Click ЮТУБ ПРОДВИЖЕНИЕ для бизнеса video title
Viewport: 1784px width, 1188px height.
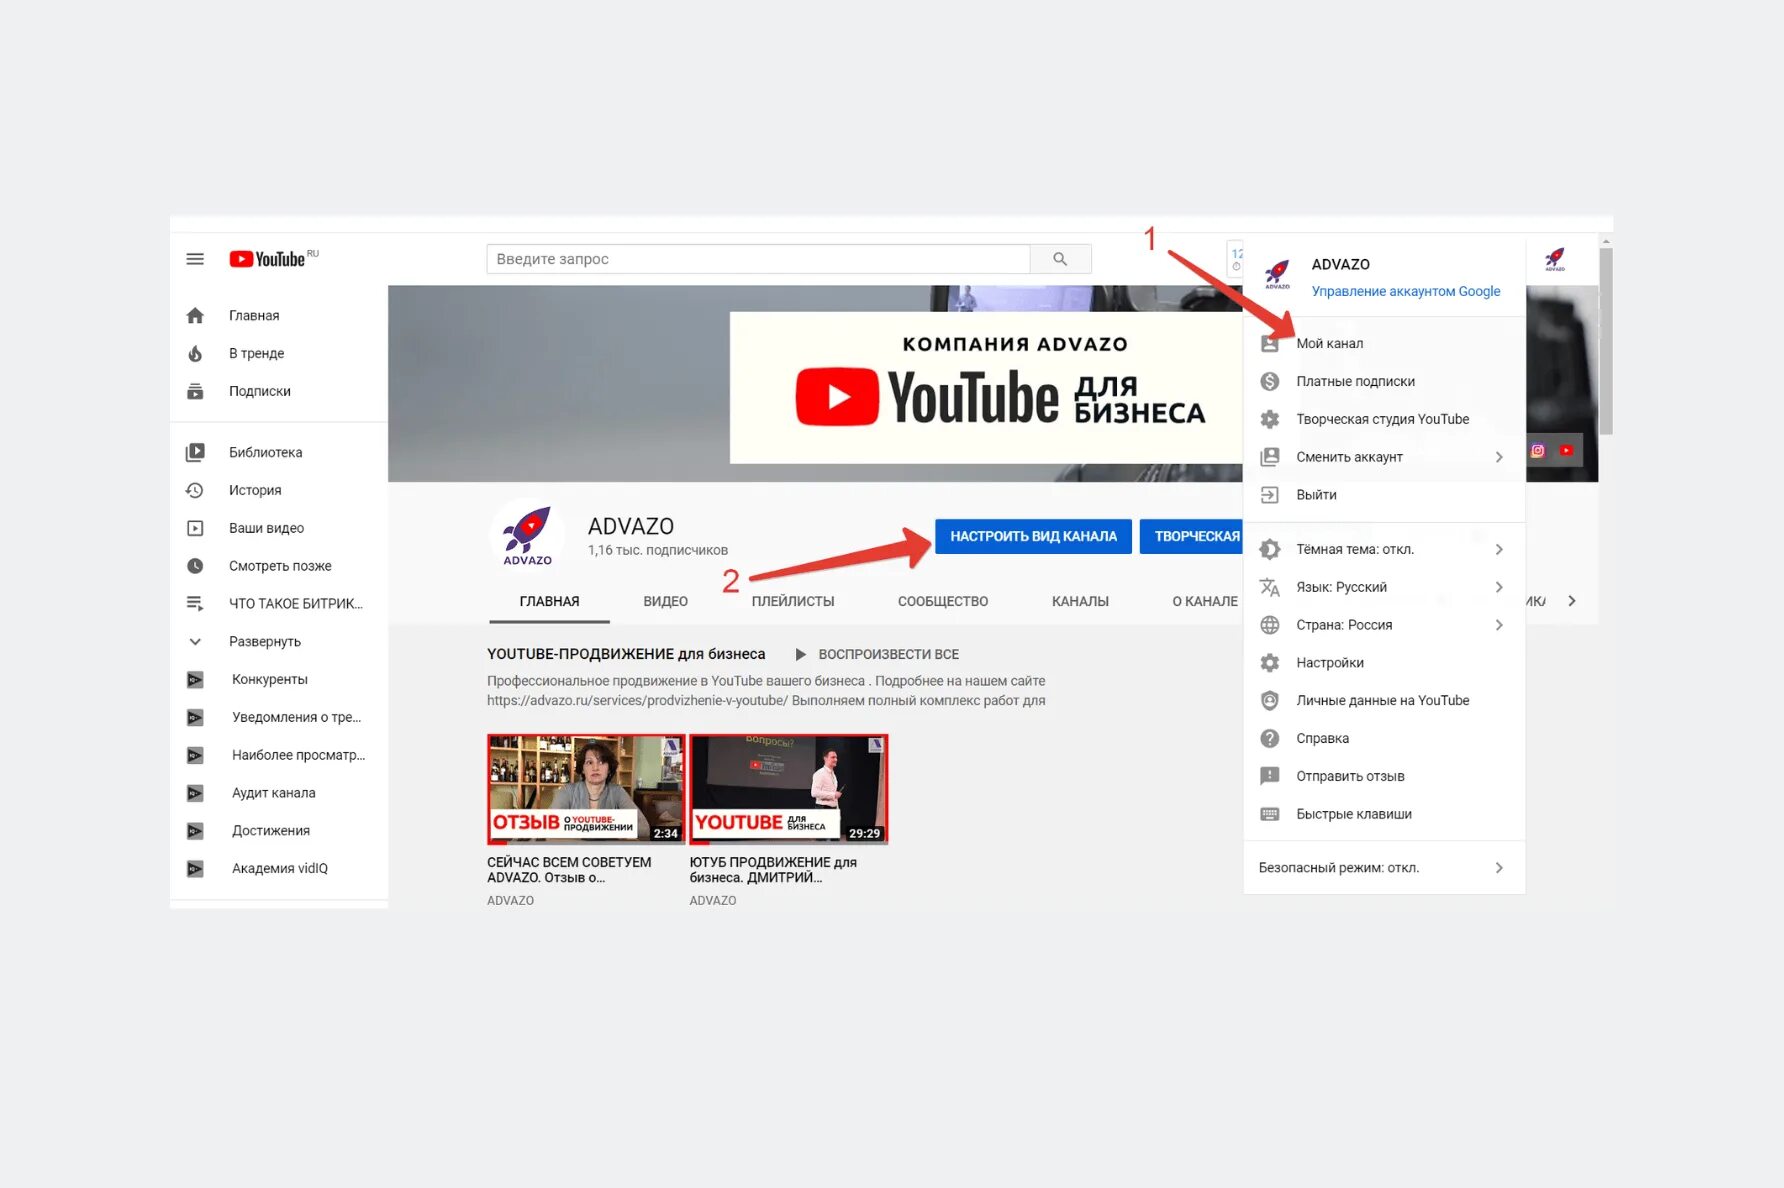click(x=773, y=870)
